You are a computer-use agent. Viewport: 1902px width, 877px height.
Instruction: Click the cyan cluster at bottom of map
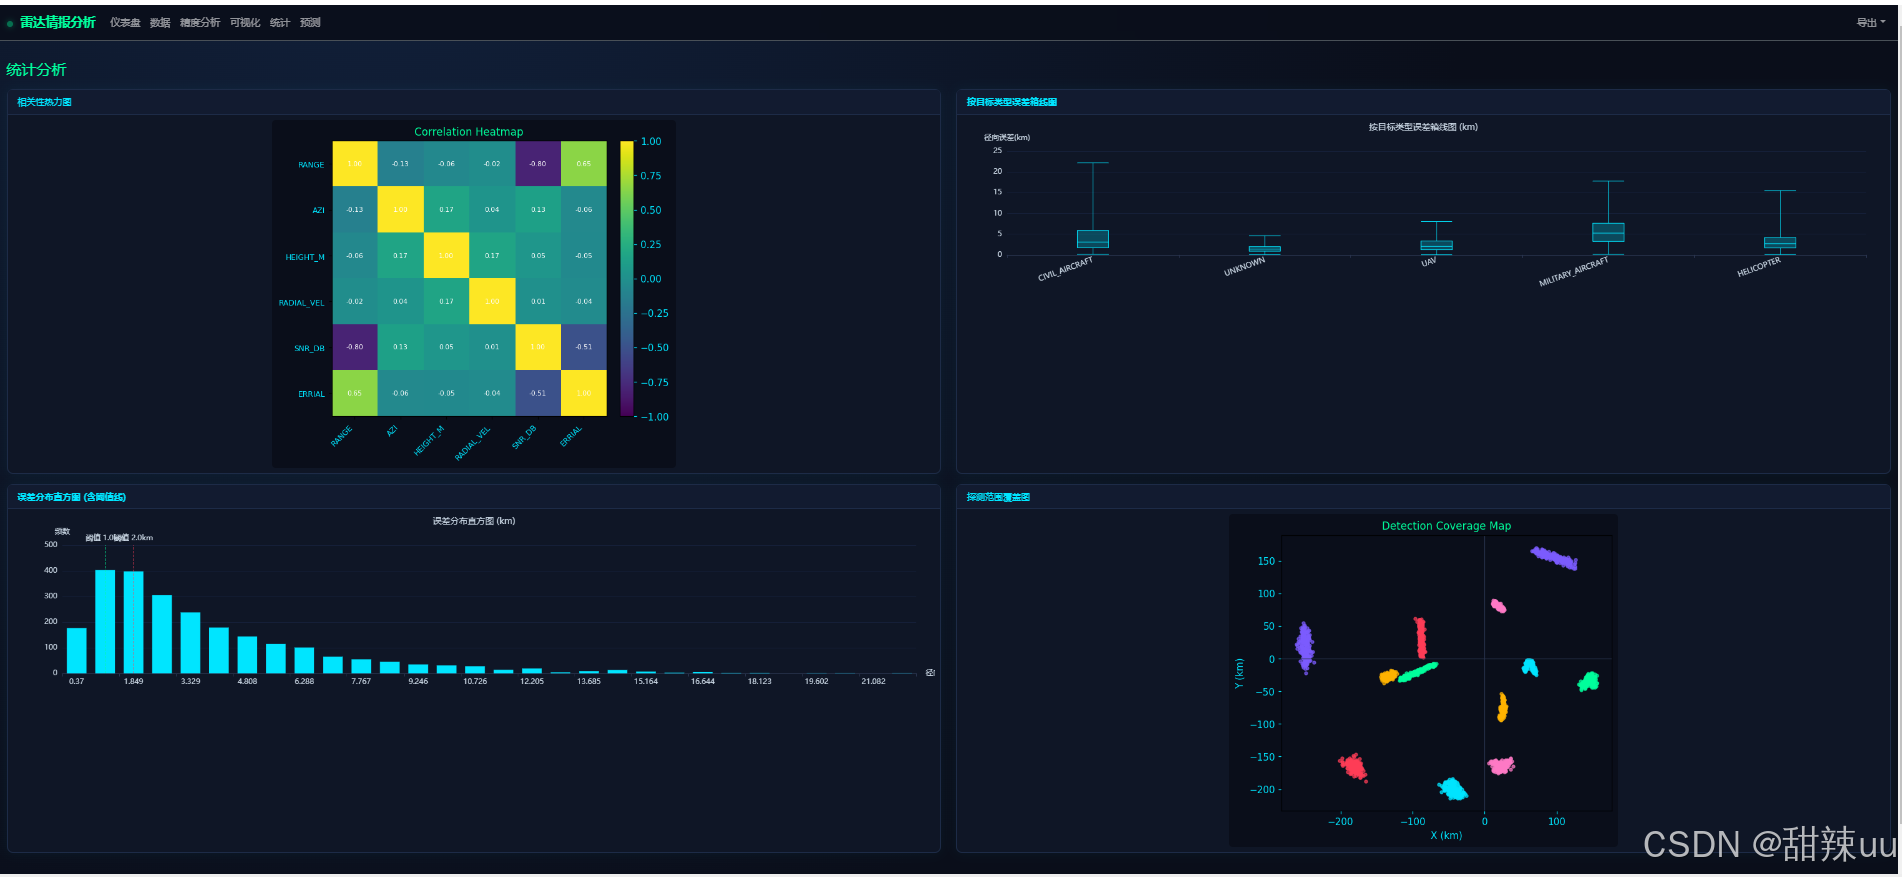[x=1453, y=790]
